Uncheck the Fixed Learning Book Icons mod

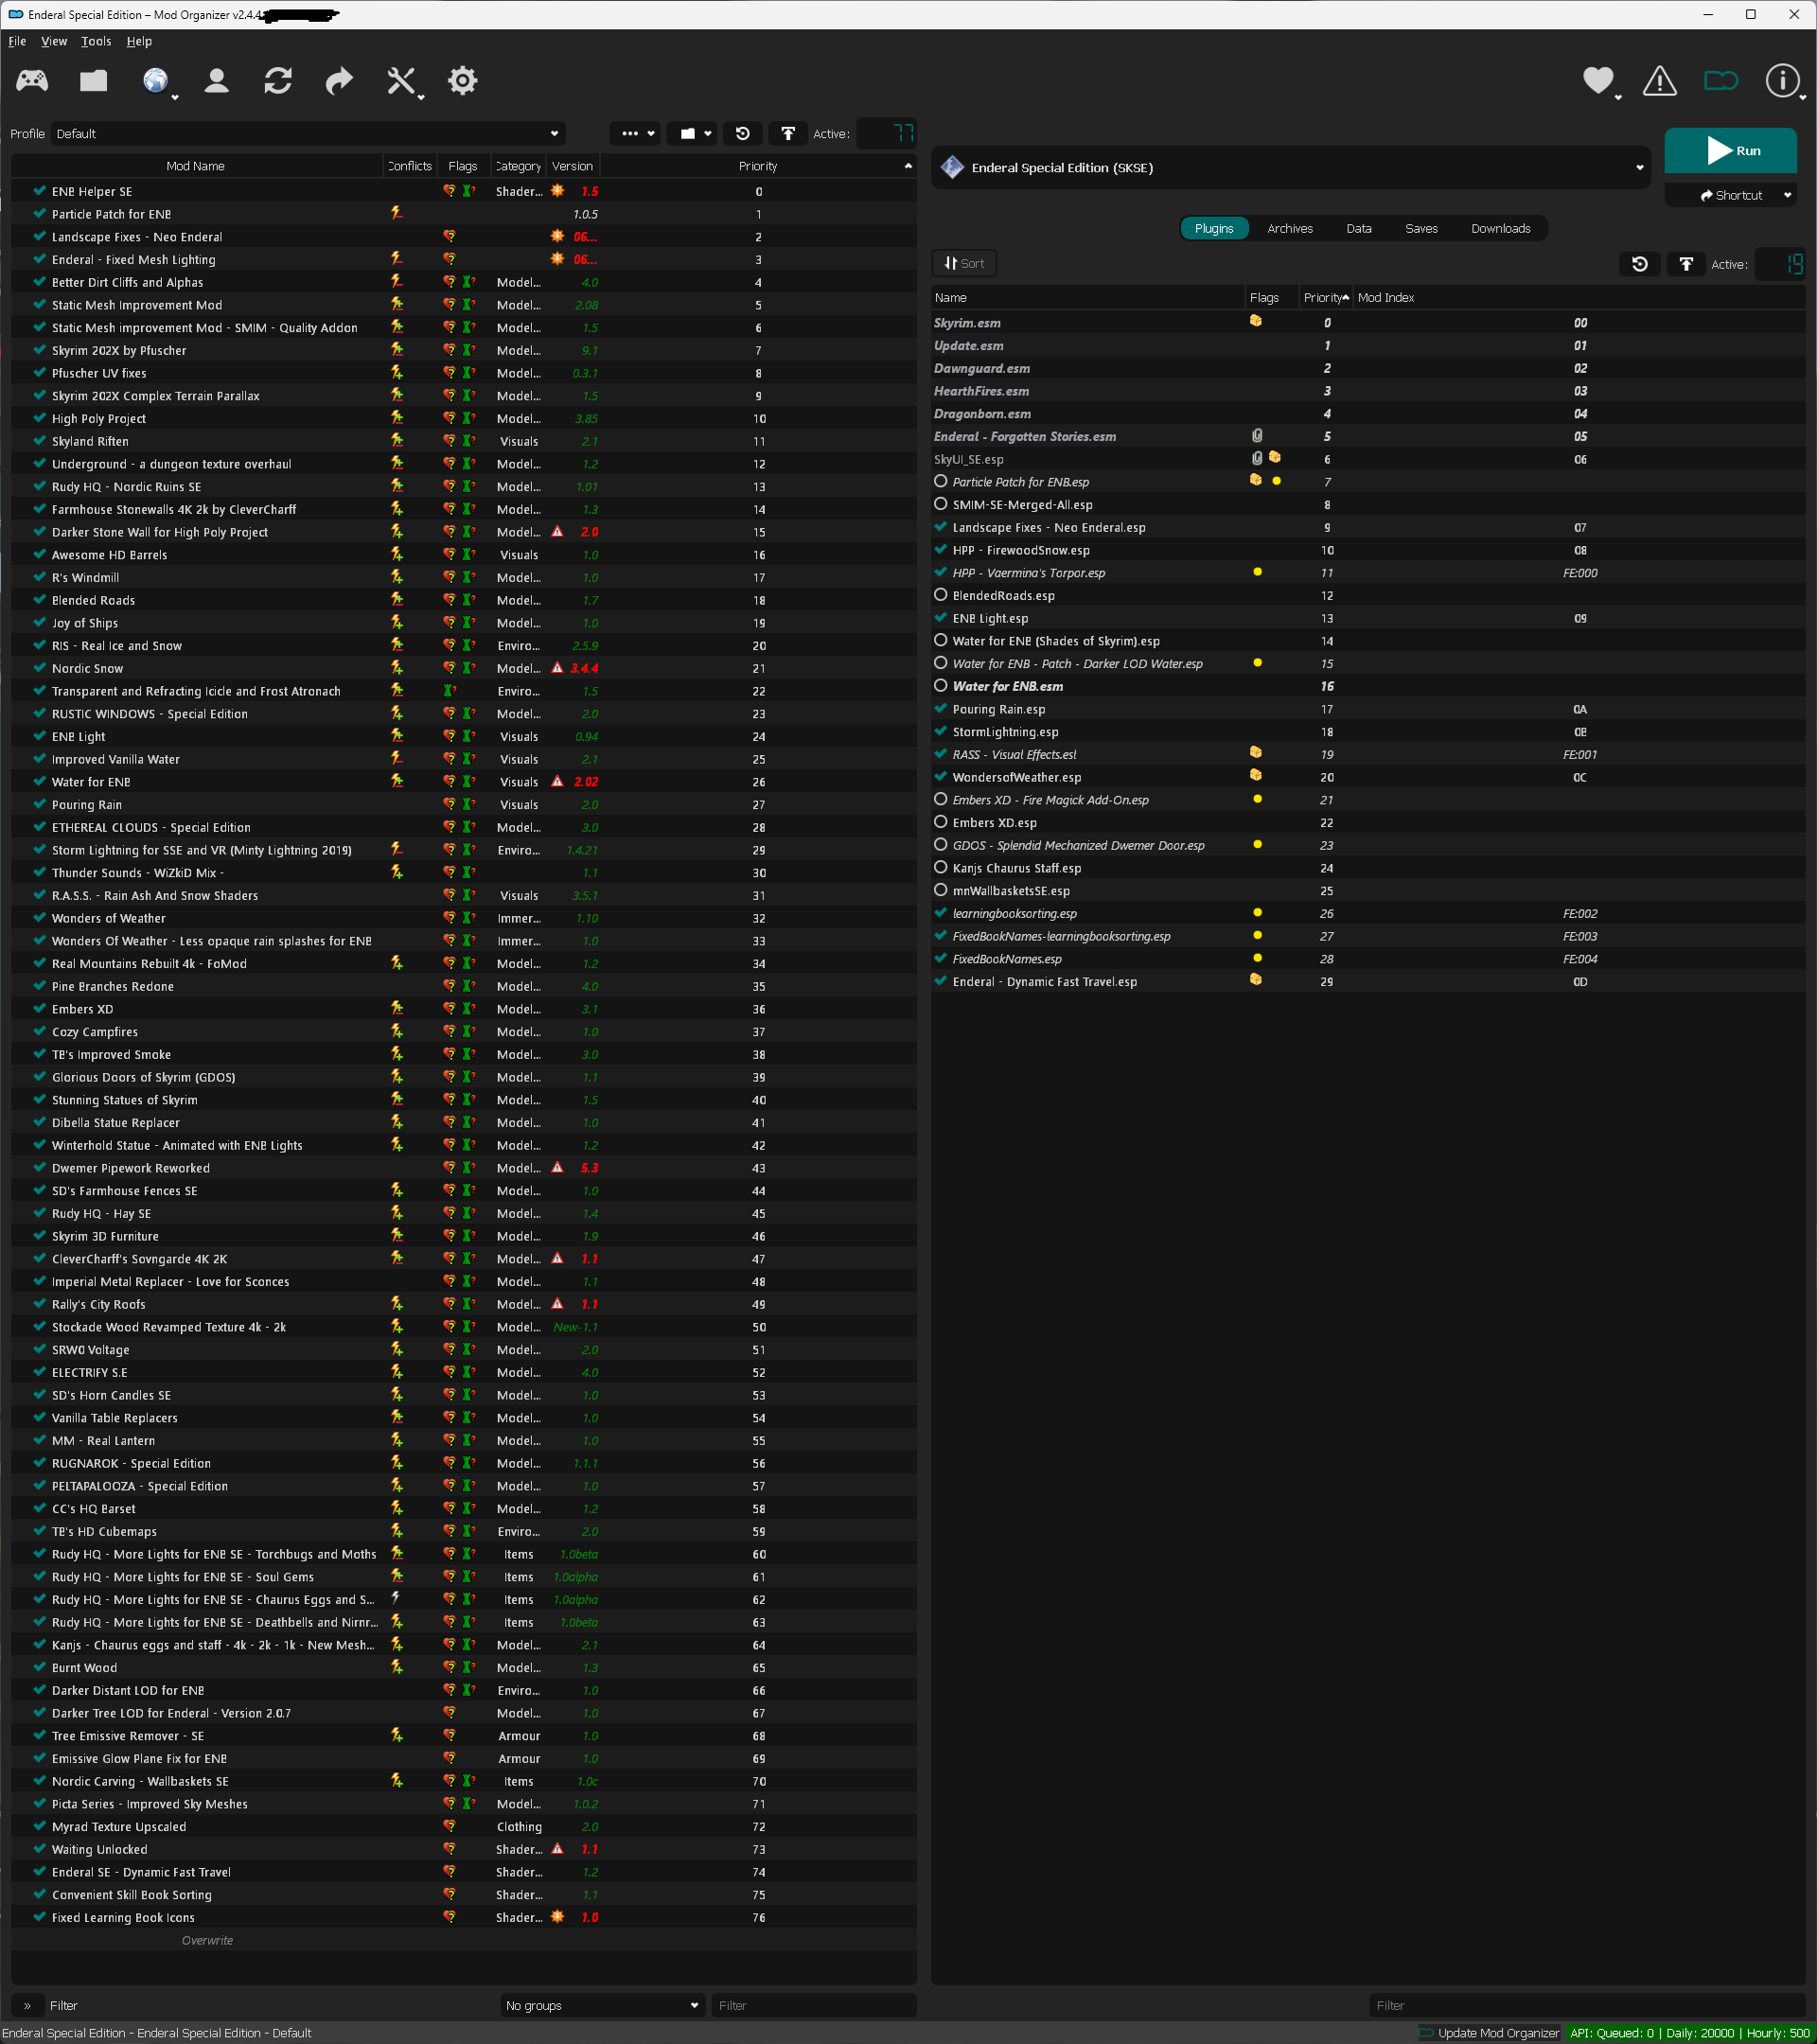[39, 1916]
